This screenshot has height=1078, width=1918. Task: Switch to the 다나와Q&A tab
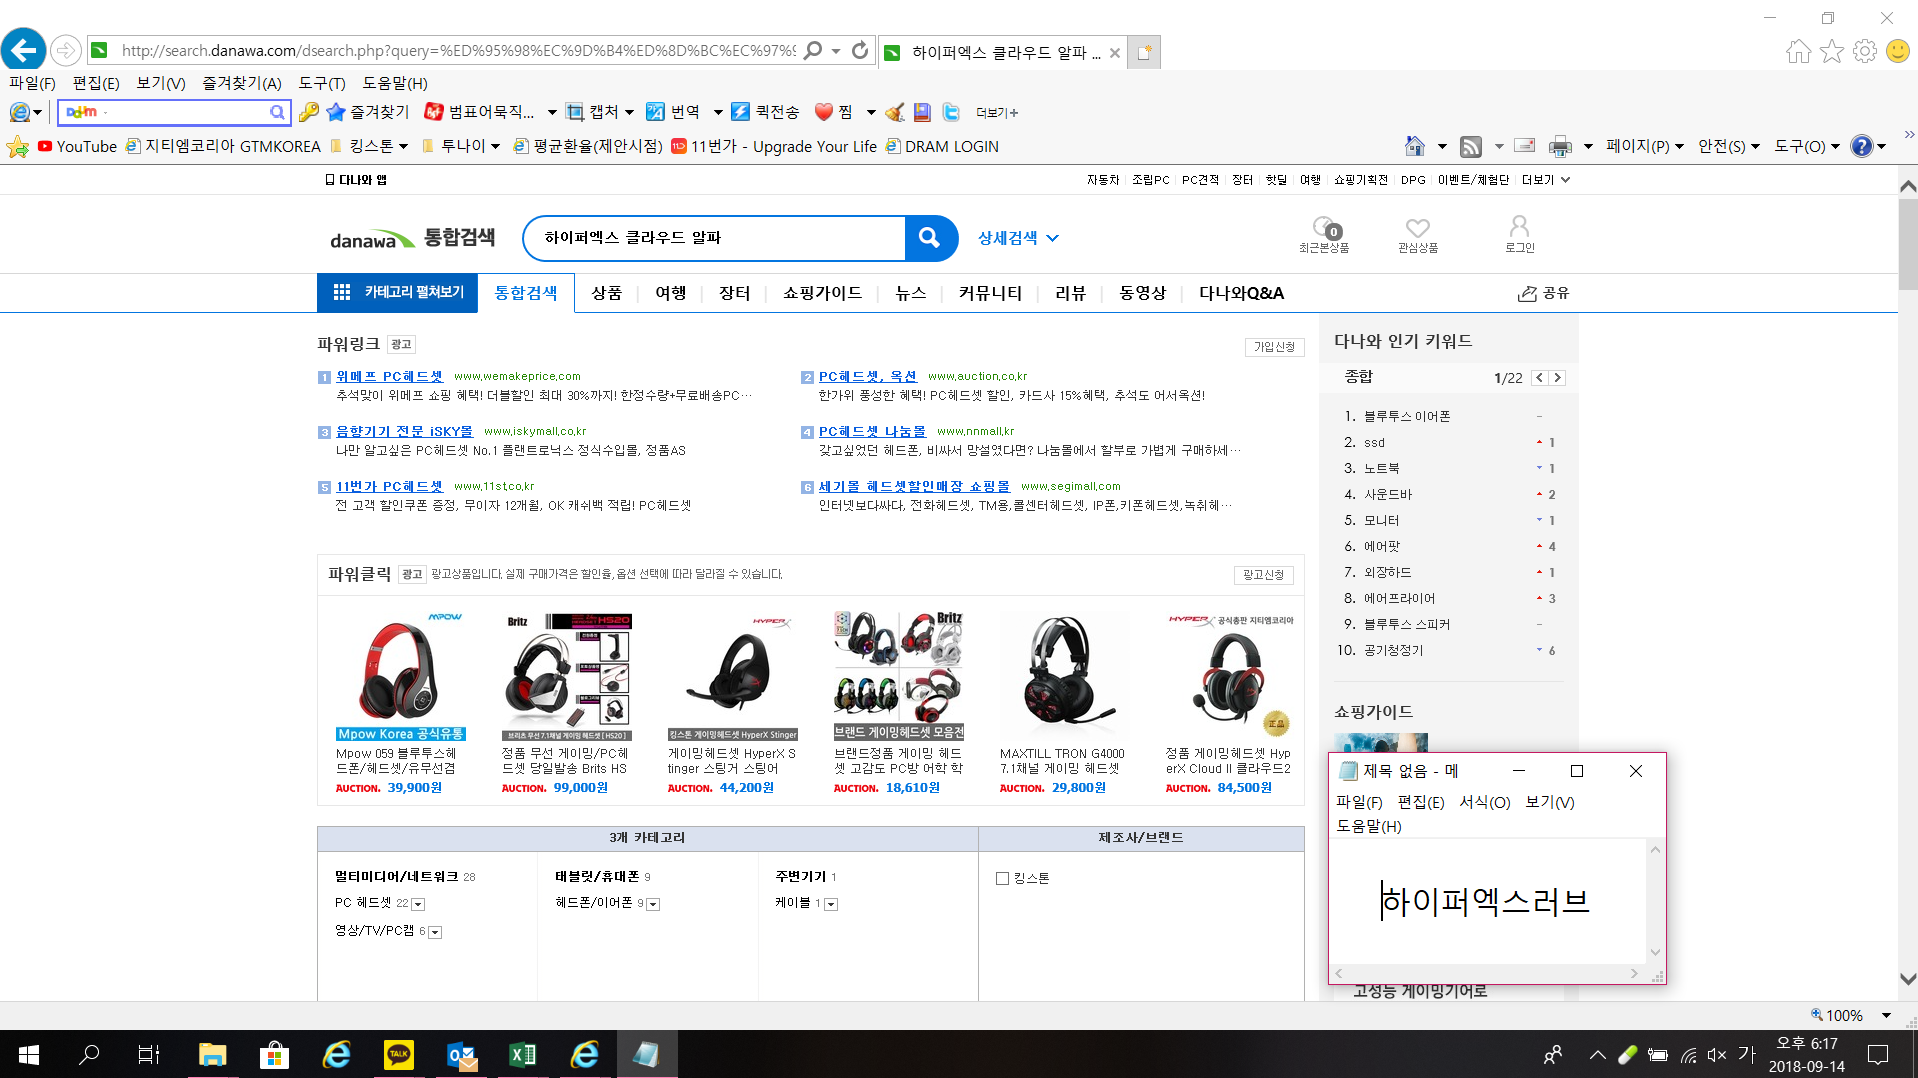[x=1241, y=293]
